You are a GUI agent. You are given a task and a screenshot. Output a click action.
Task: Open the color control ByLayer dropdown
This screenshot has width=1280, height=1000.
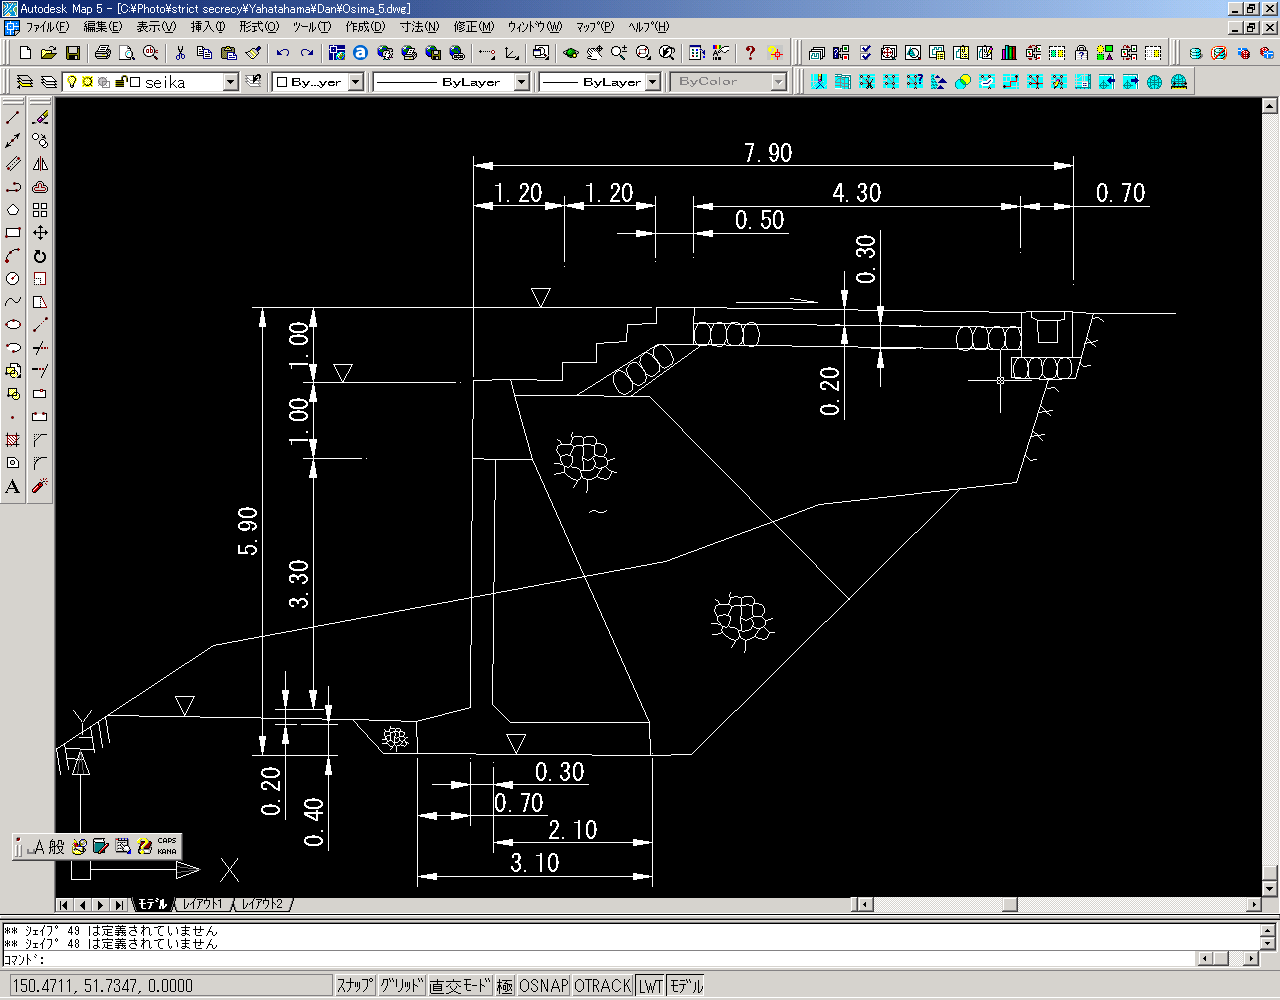[x=355, y=82]
